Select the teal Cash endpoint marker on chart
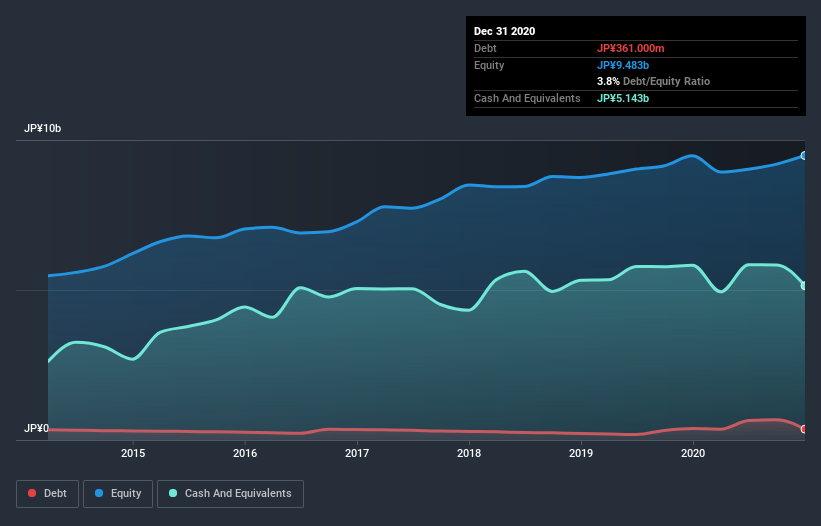This screenshot has height=526, width=821. [804, 286]
